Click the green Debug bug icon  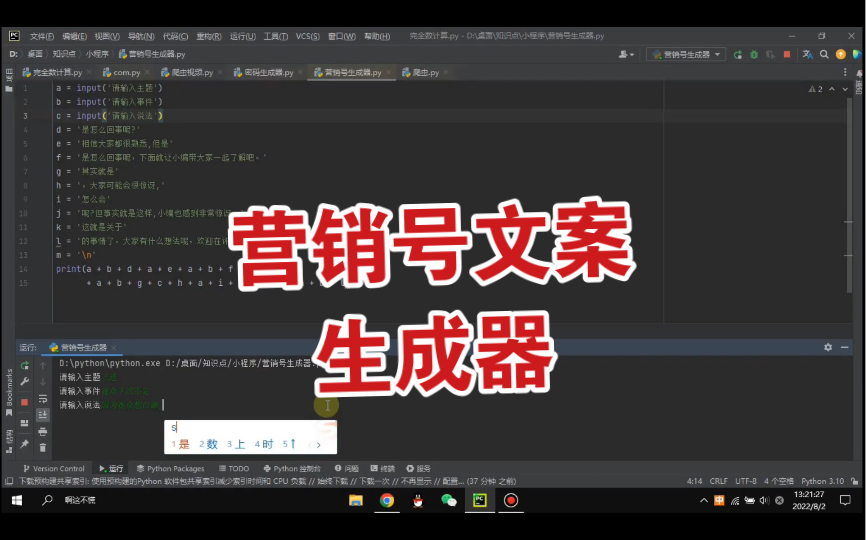pos(754,55)
